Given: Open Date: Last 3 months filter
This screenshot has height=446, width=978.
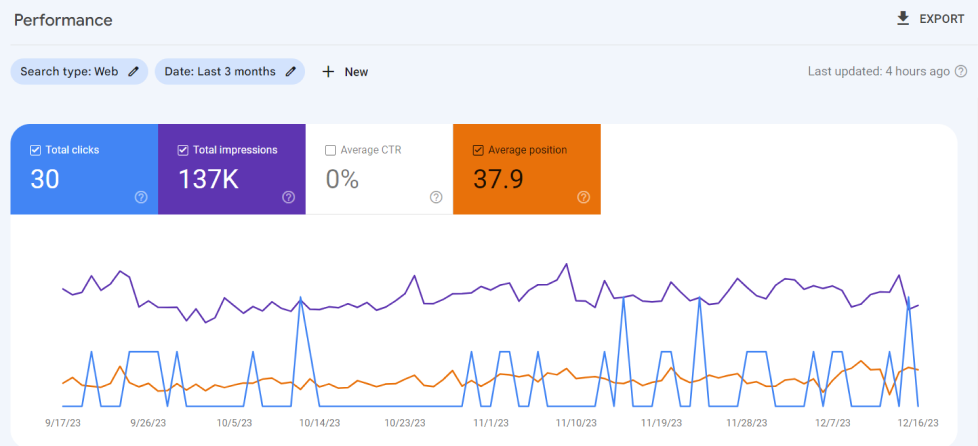Looking at the screenshot, I should [220, 72].
